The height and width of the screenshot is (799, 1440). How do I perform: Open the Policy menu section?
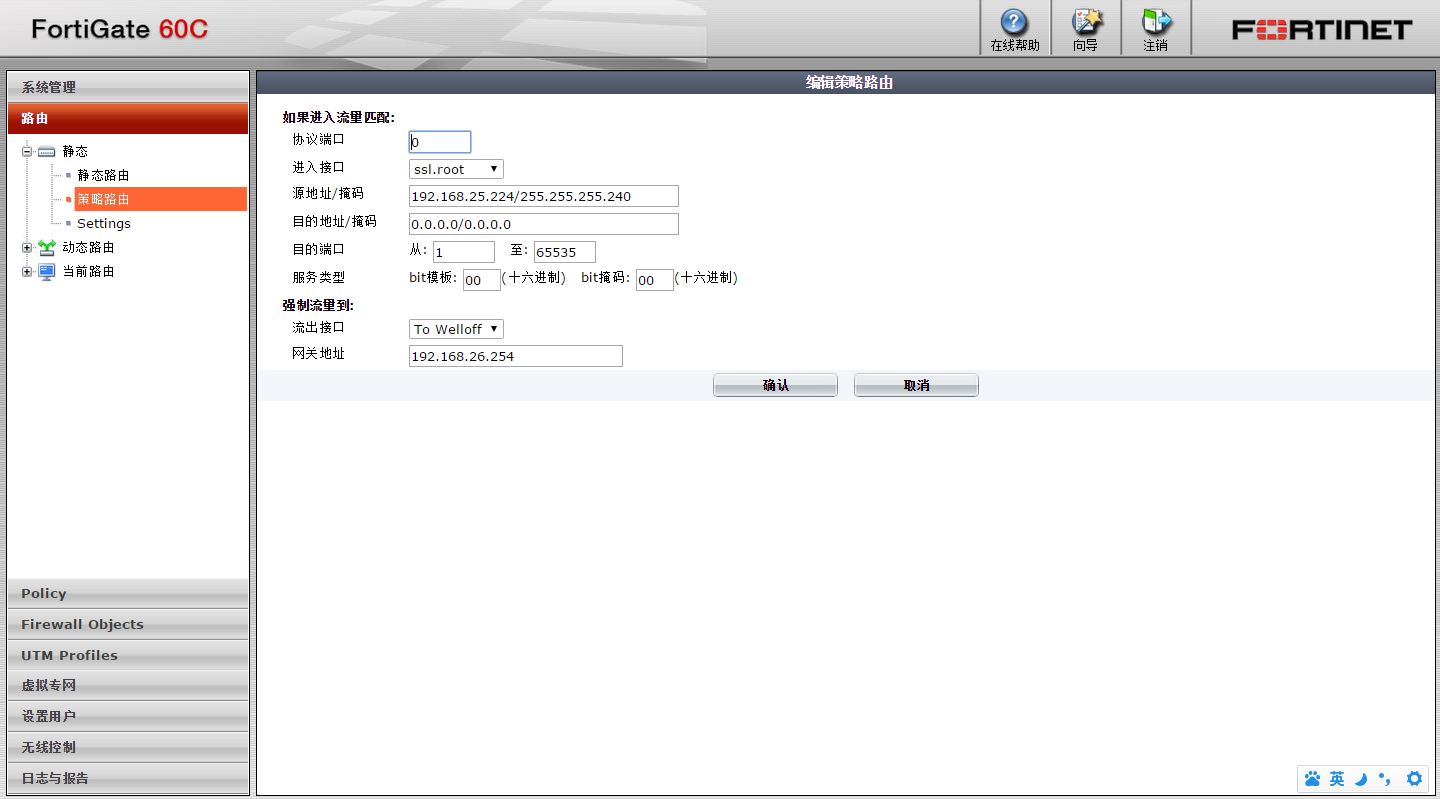point(128,593)
